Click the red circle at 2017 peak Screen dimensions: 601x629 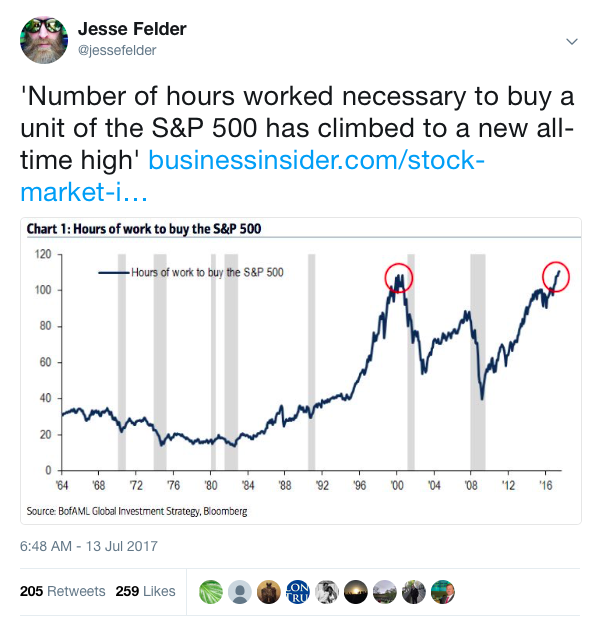click(x=556, y=276)
